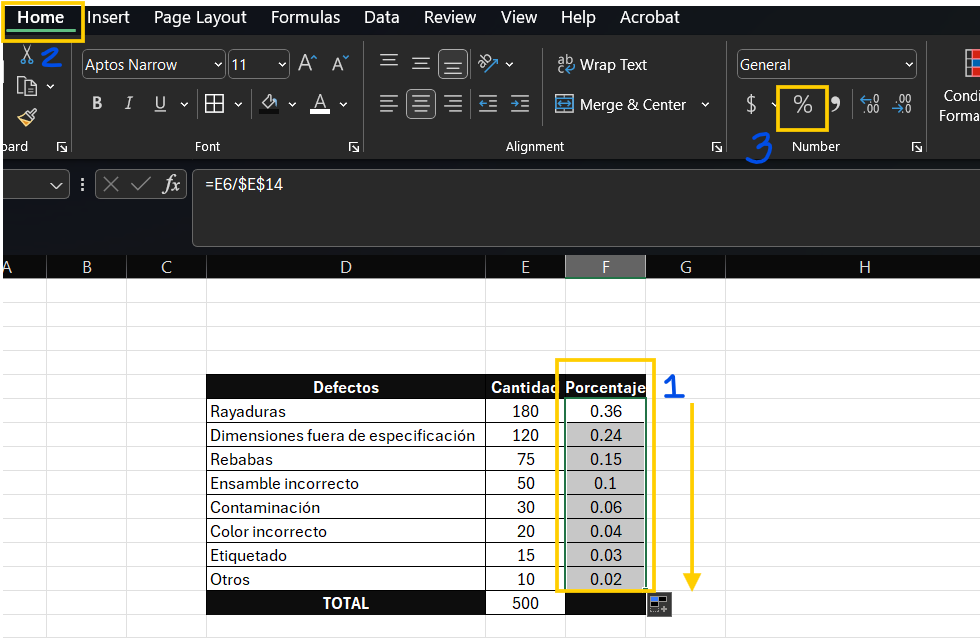Open Conditional Formatting
Viewport: 980px width, 638px height.
961,85
